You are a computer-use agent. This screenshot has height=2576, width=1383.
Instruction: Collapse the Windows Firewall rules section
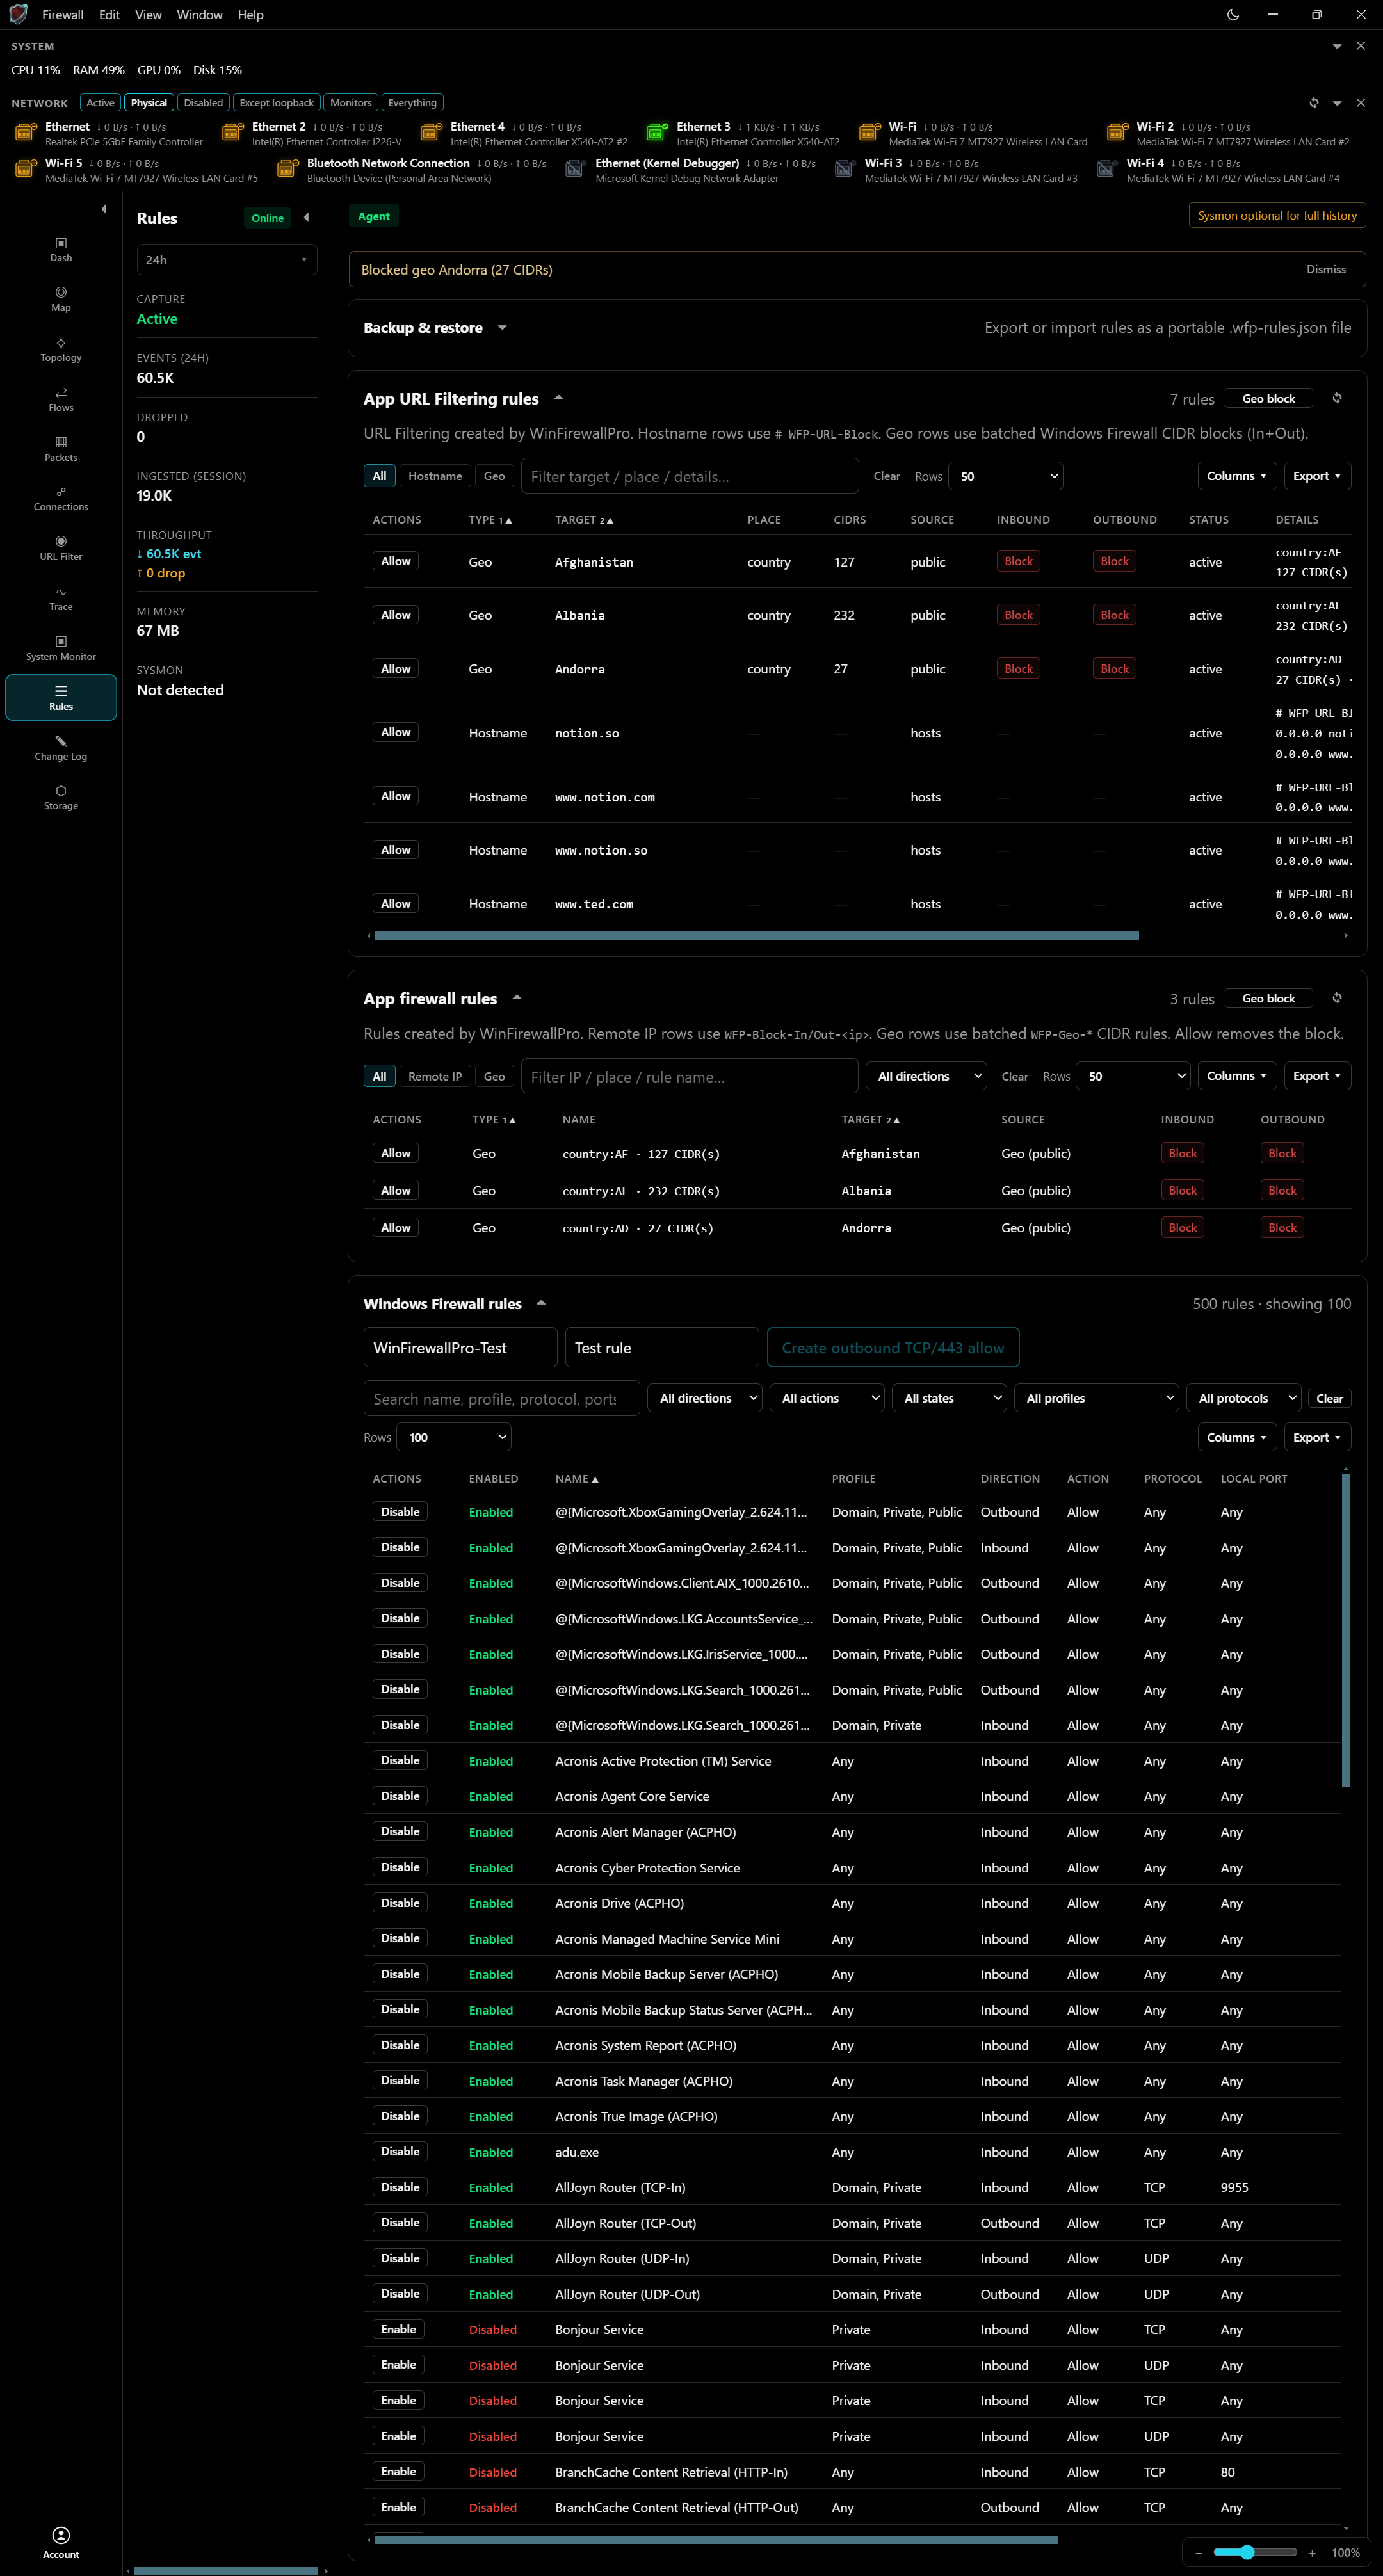coord(541,1303)
